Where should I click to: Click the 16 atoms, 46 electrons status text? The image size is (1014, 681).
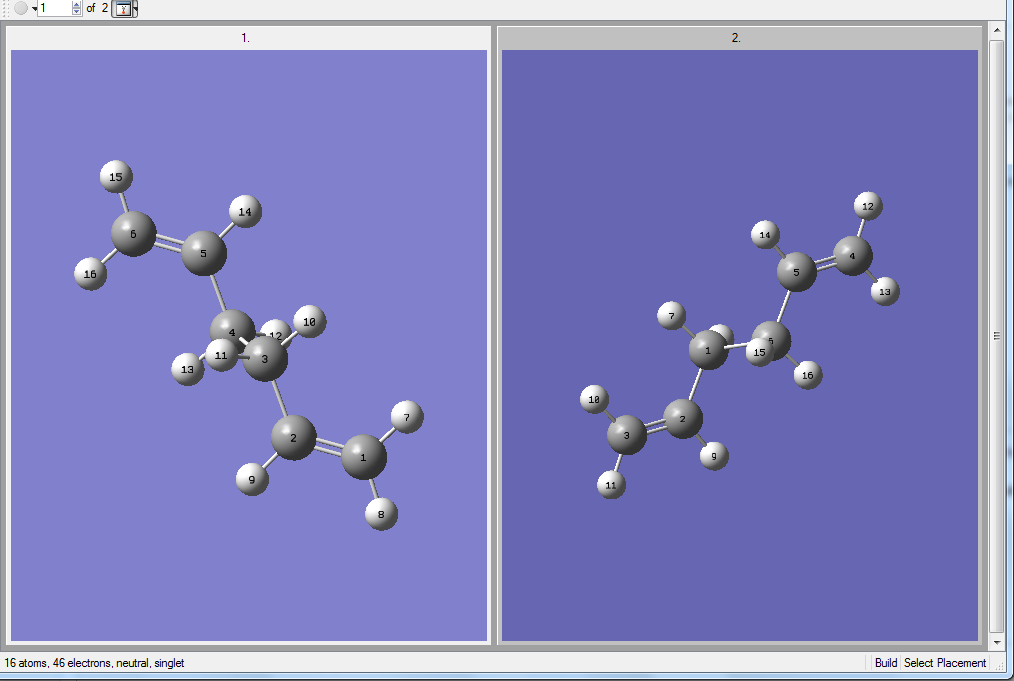(94, 663)
